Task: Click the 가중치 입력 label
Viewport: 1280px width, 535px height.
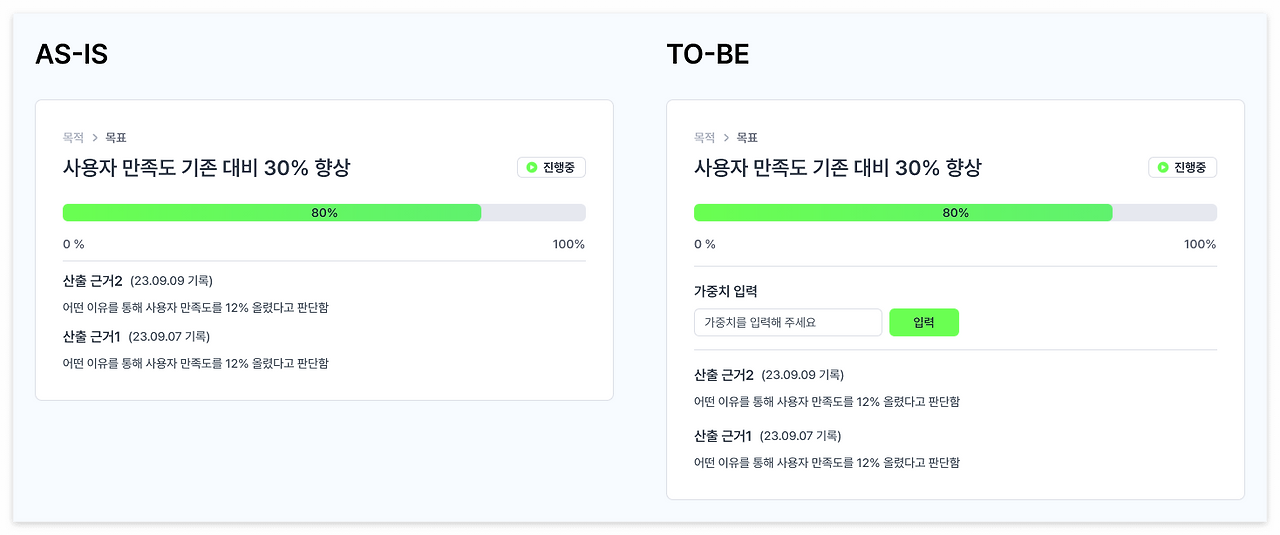Action: [725, 291]
